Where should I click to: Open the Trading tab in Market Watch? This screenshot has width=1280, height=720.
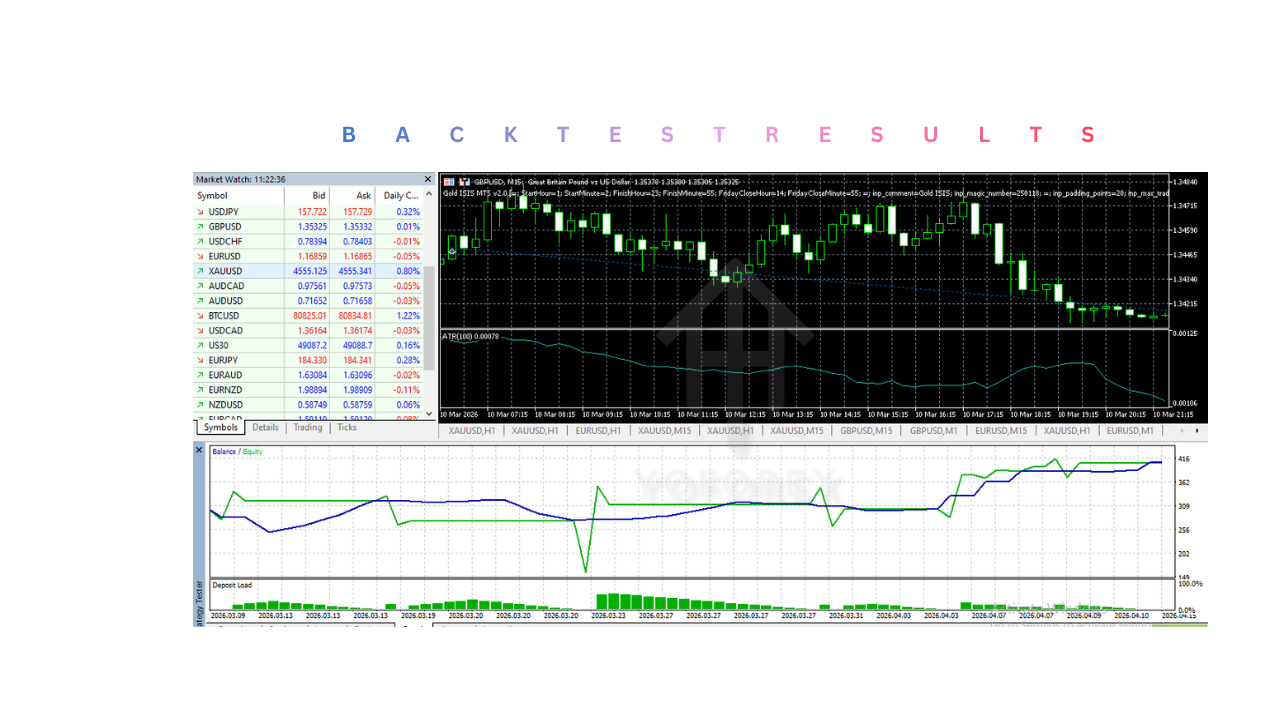pyautogui.click(x=308, y=427)
